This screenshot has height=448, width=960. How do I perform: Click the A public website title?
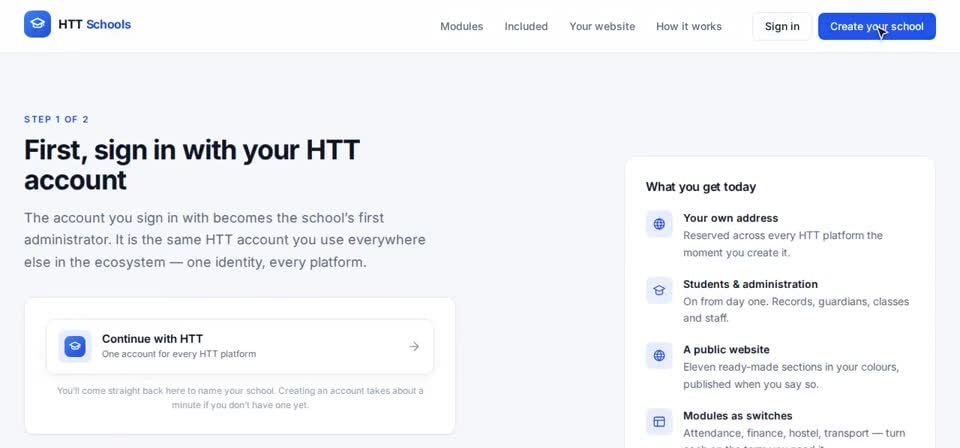[x=726, y=349]
